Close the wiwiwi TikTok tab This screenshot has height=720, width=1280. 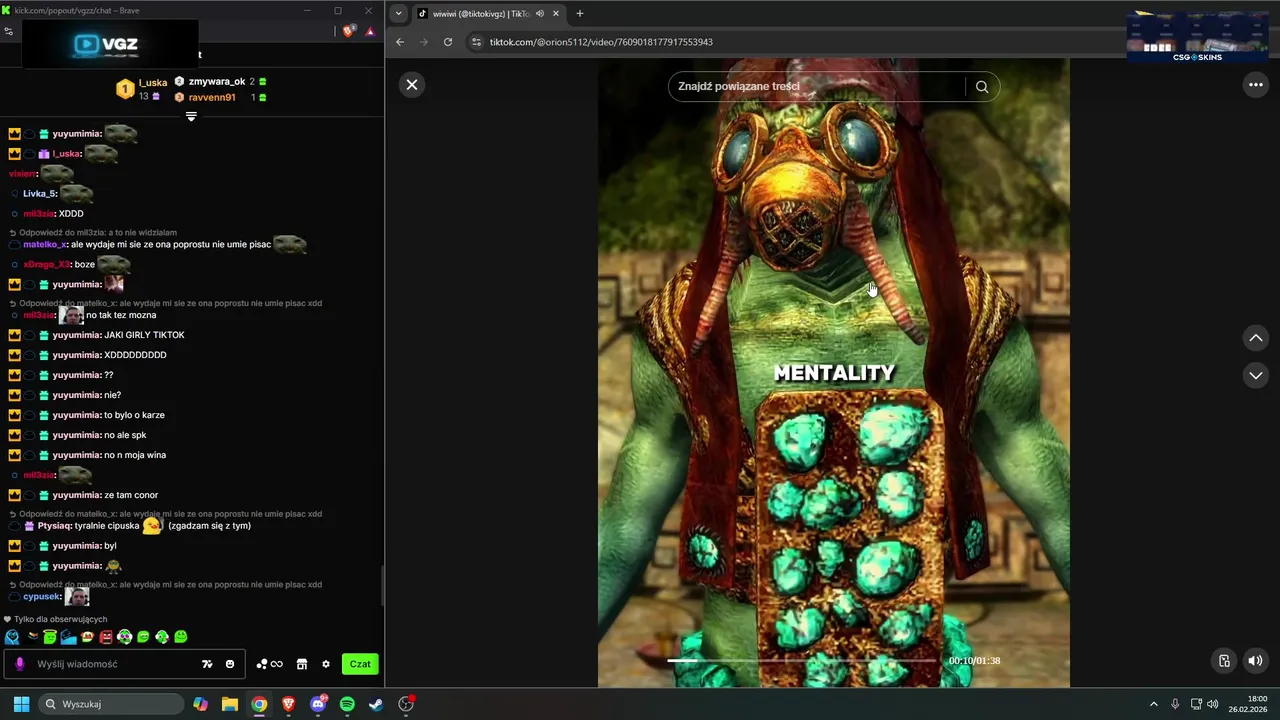click(556, 14)
